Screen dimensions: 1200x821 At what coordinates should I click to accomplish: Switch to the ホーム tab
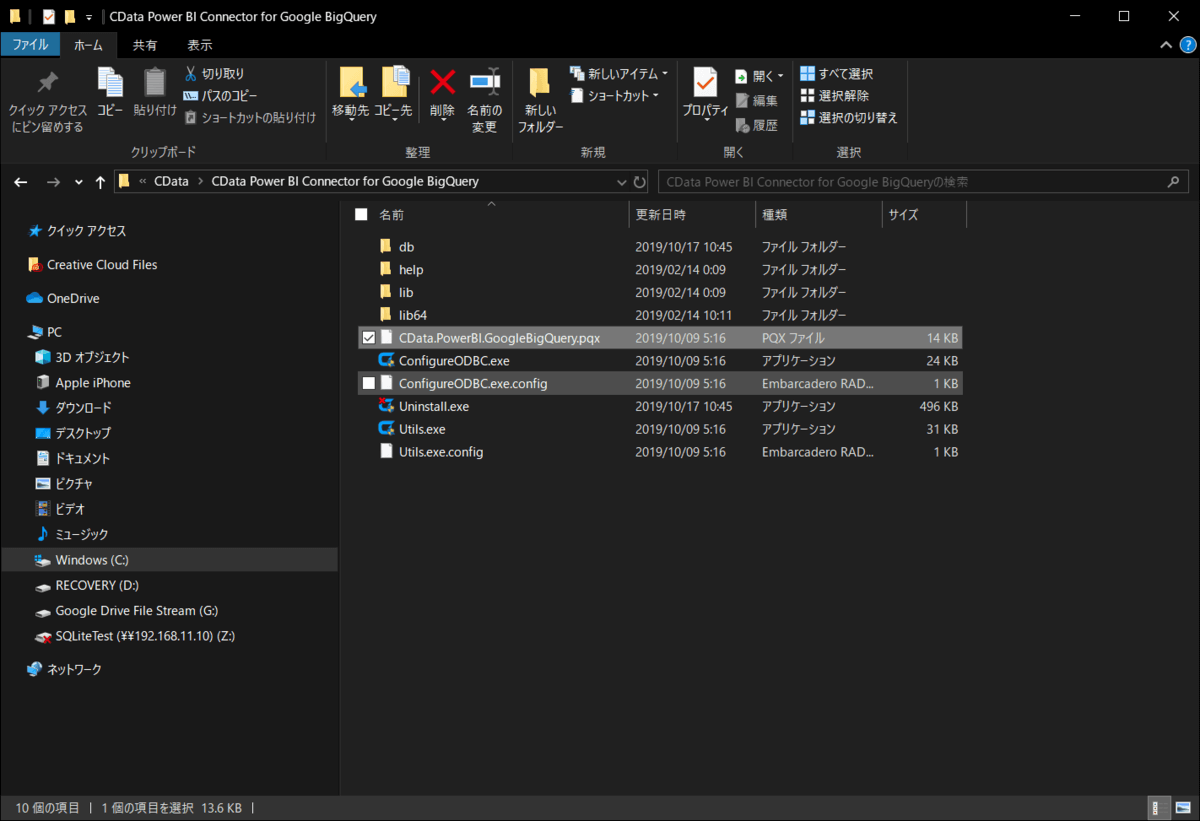coord(88,45)
